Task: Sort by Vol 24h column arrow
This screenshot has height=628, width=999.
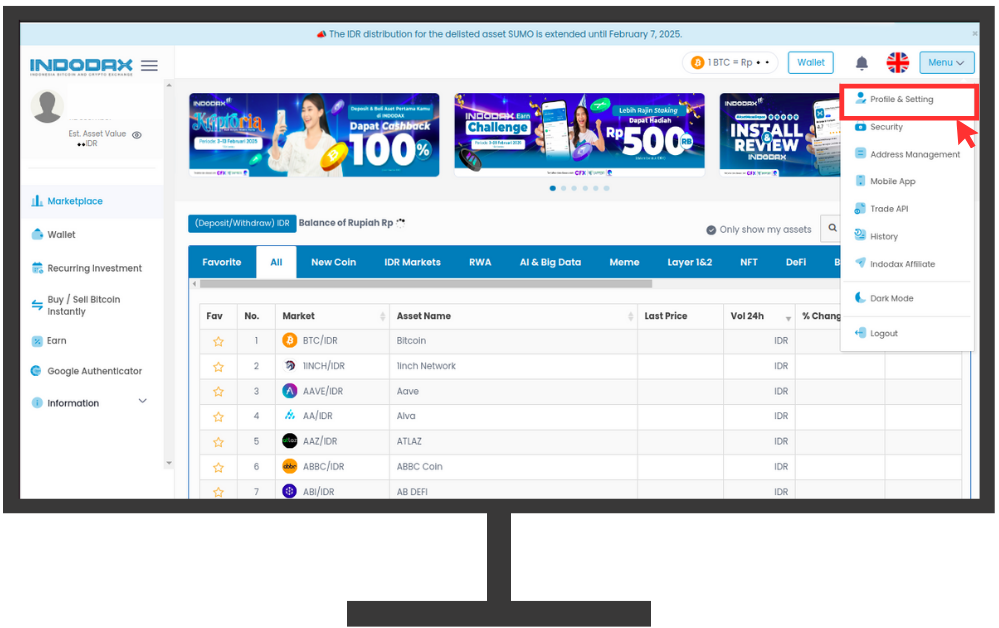Action: [787, 317]
